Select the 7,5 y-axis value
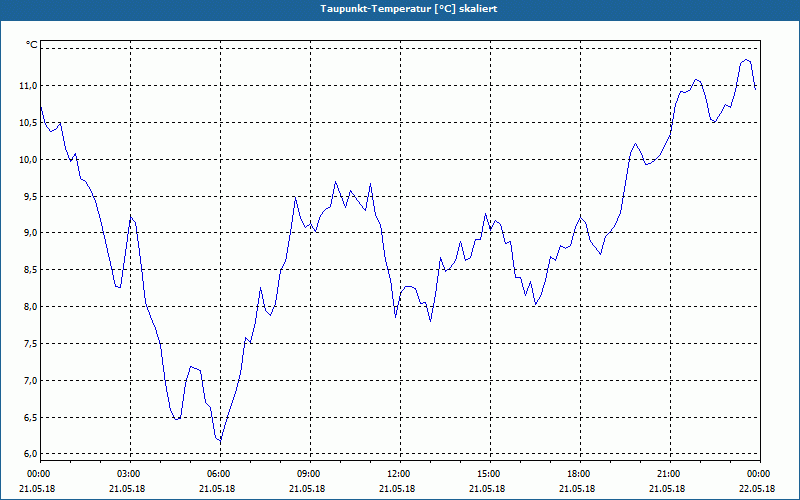Screen dimensions: 800x500 point(30,344)
